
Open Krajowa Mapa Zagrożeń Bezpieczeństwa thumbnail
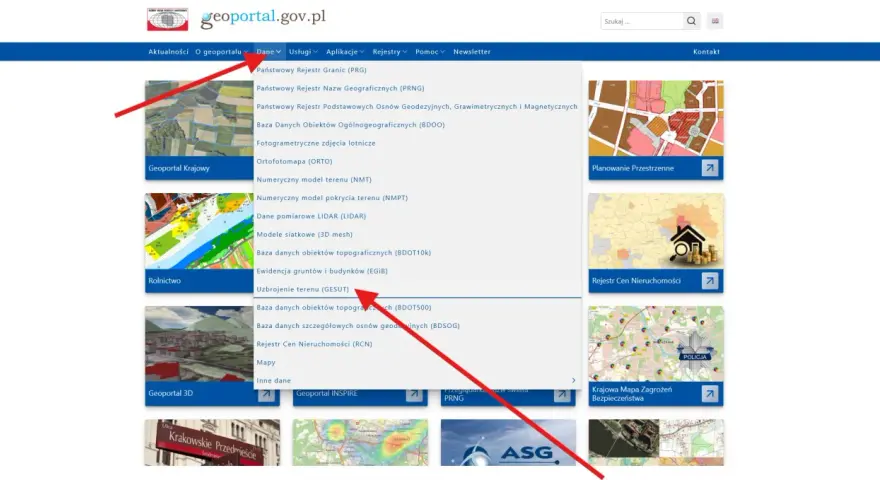click(656, 344)
